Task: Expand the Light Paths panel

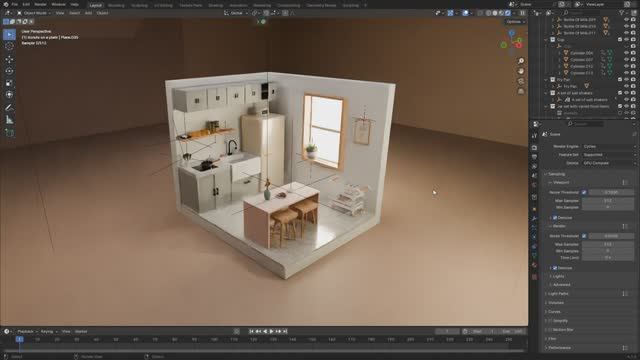Action: 558,294
